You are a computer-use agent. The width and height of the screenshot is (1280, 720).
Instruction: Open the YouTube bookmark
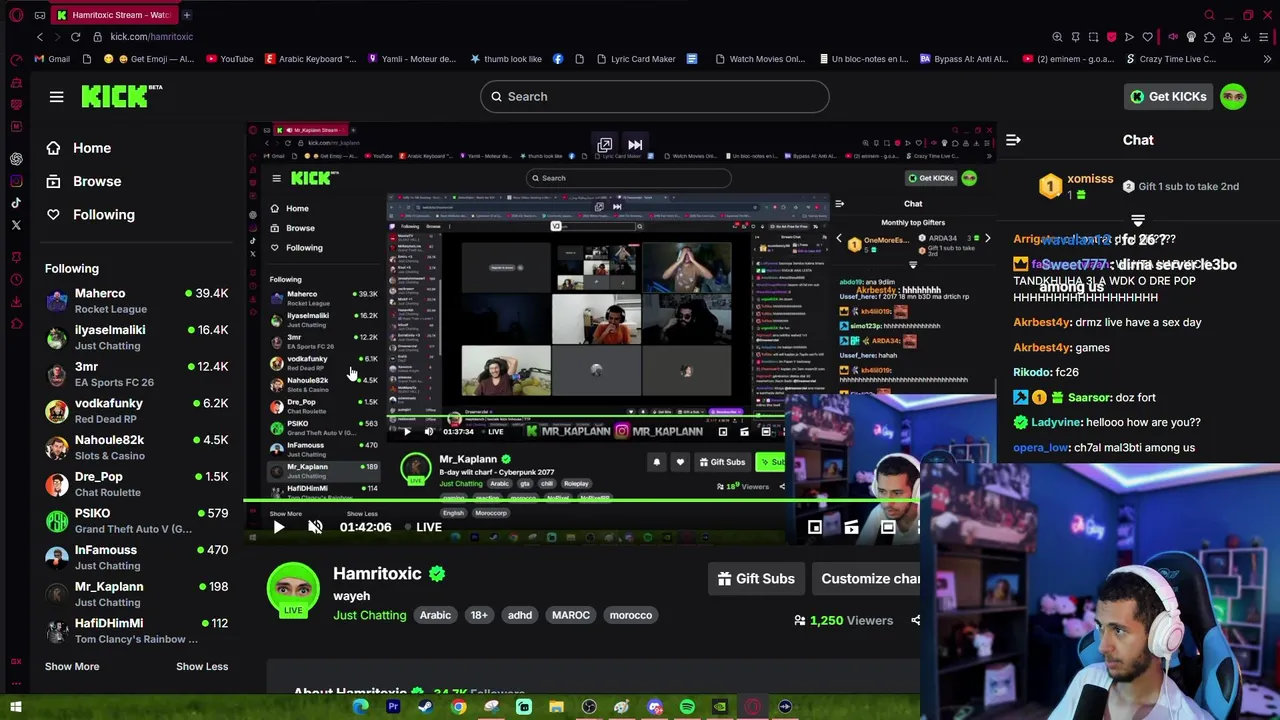pyautogui.click(x=230, y=59)
